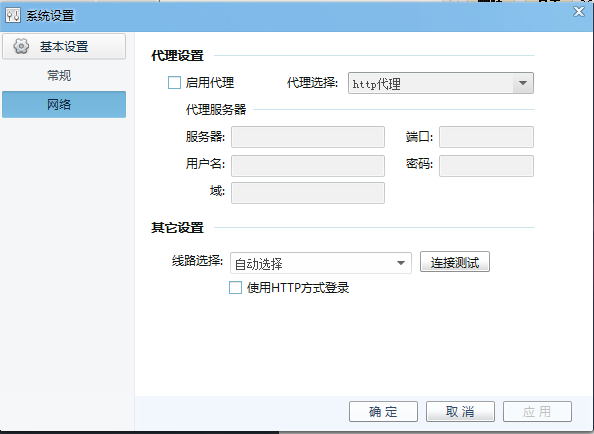This screenshot has width=594, height=434.
Task: Click the 域 input field
Action: point(308,193)
